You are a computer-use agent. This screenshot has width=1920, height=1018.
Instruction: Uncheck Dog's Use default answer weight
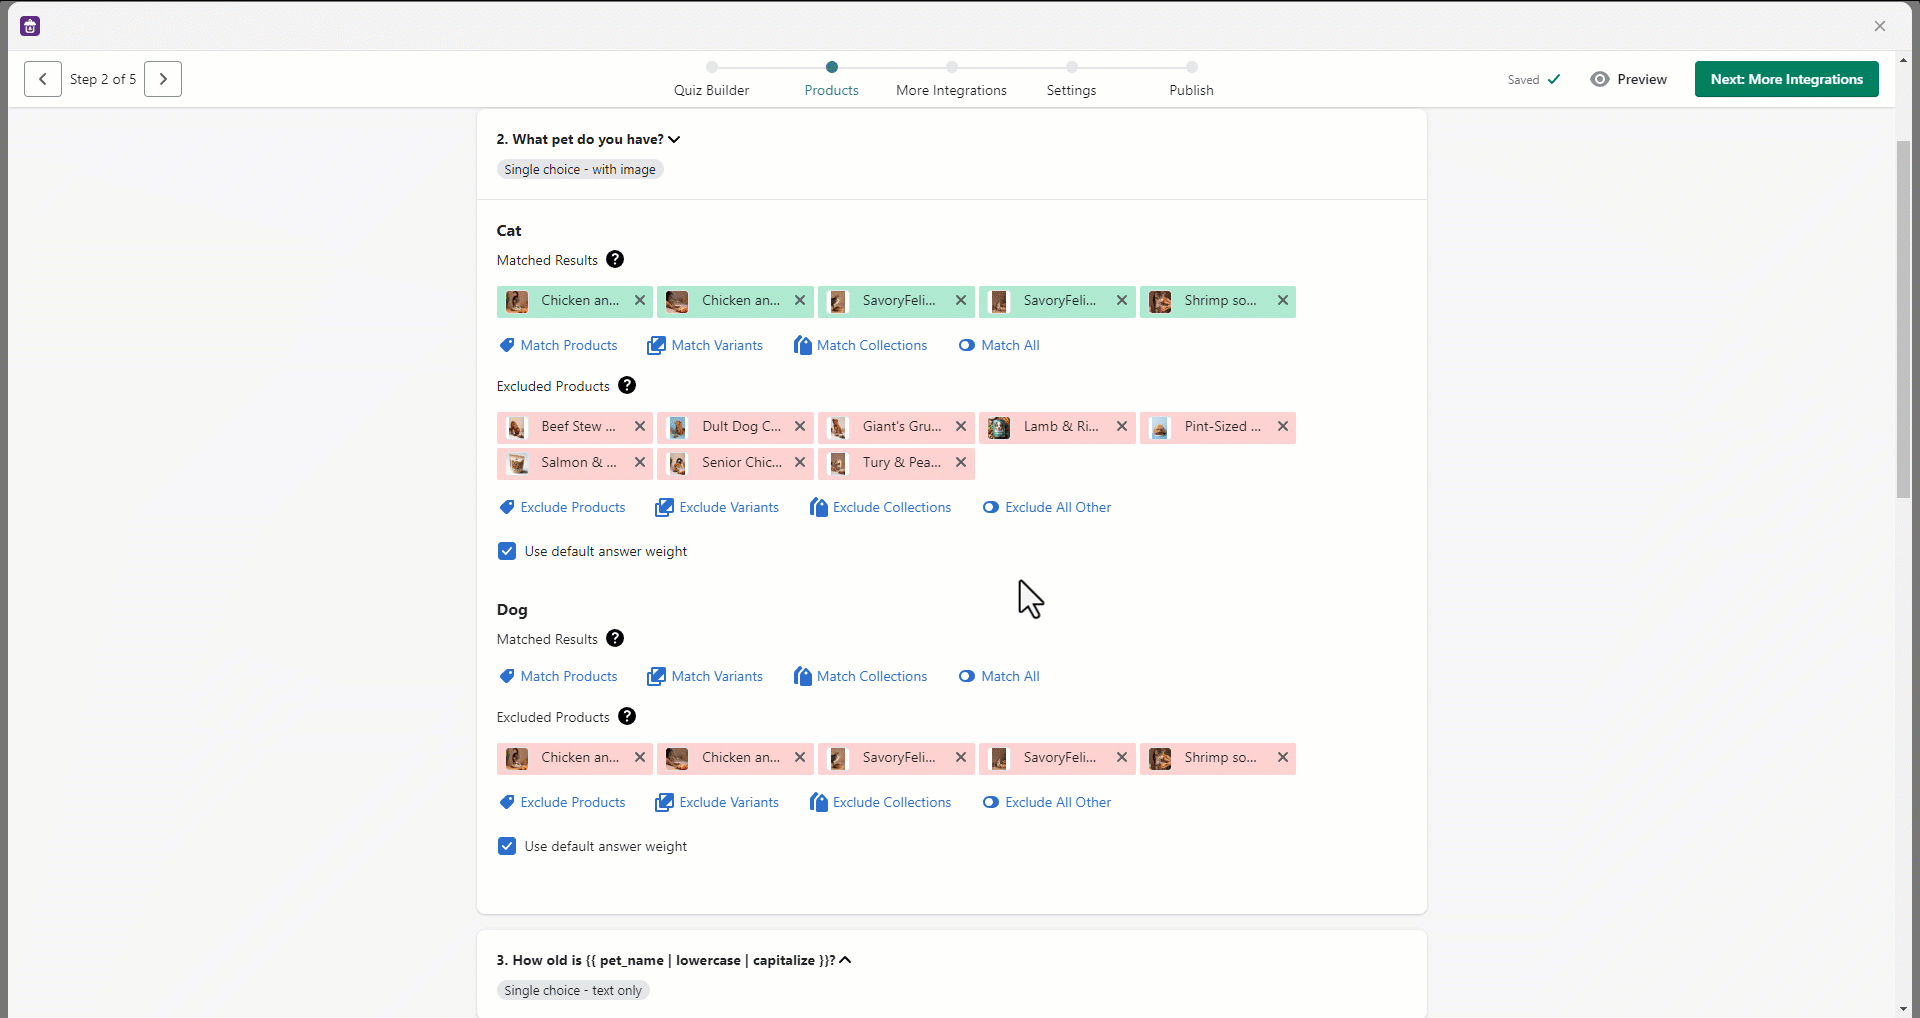pos(507,847)
